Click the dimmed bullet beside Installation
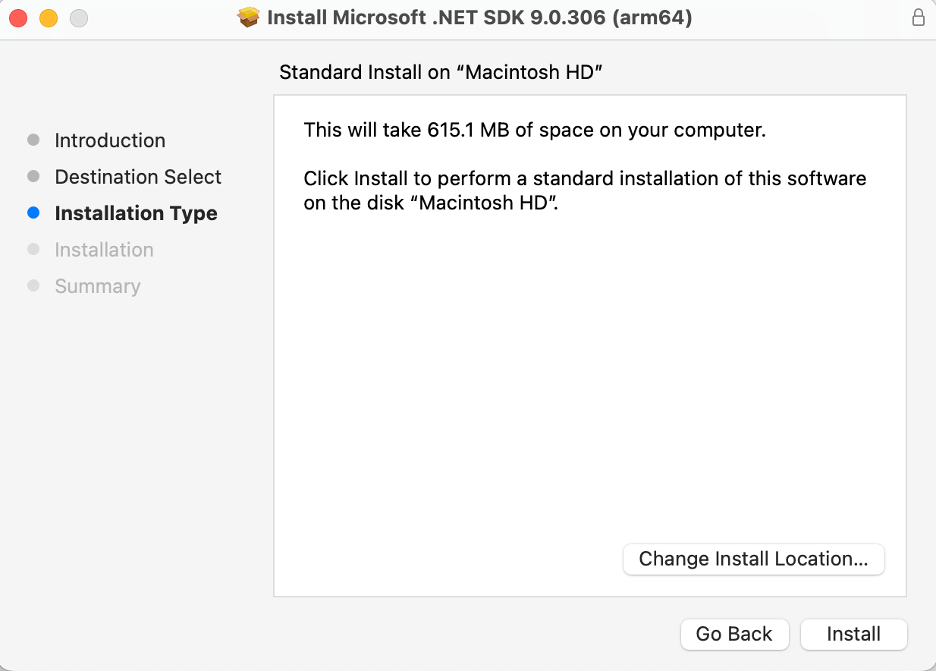The height and width of the screenshot is (672, 936). 34,250
